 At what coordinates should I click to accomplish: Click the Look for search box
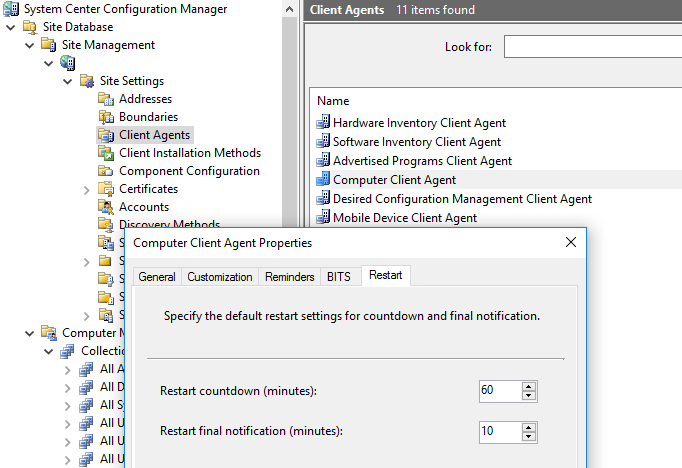[x=593, y=47]
